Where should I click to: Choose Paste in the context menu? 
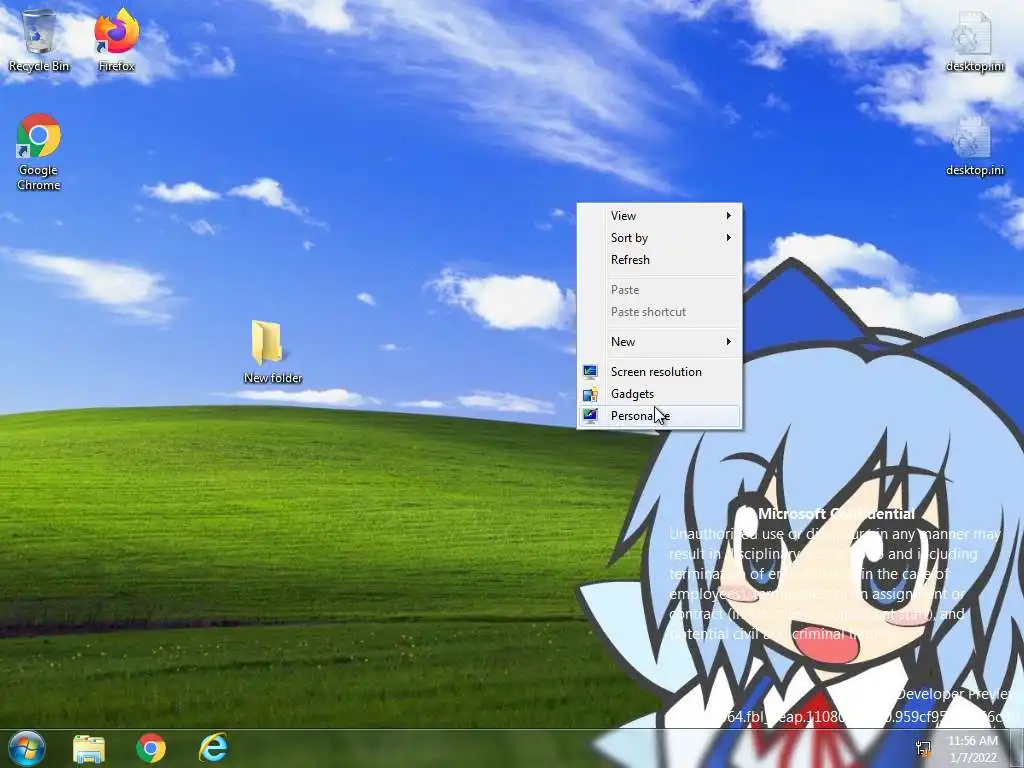(660, 290)
